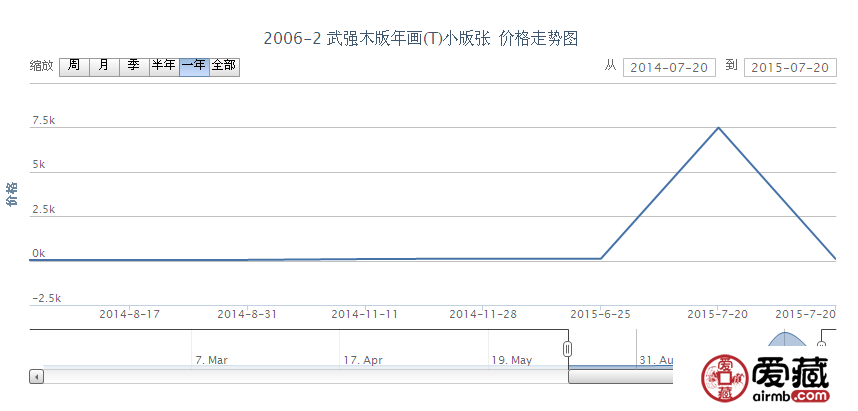
Task: Select the 半年 (half-year) zoom button
Action: [x=164, y=67]
